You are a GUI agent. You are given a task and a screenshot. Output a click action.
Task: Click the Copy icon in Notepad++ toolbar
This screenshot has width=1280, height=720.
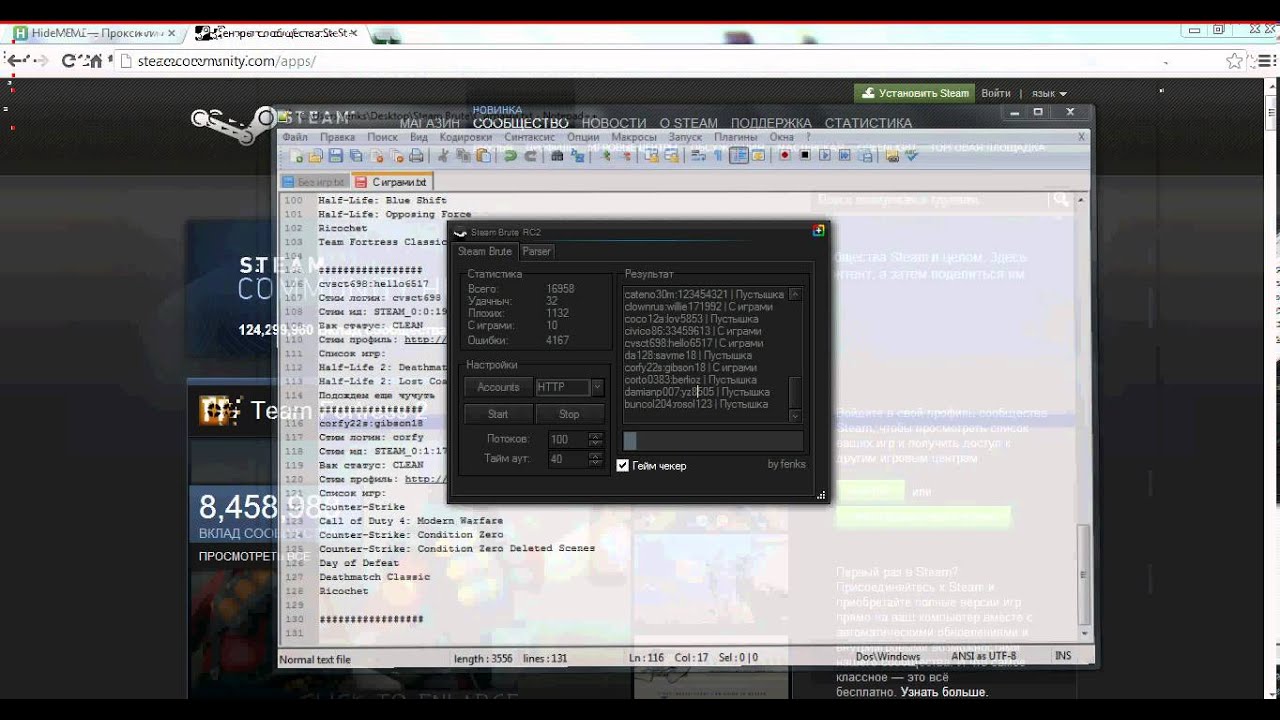pos(464,155)
